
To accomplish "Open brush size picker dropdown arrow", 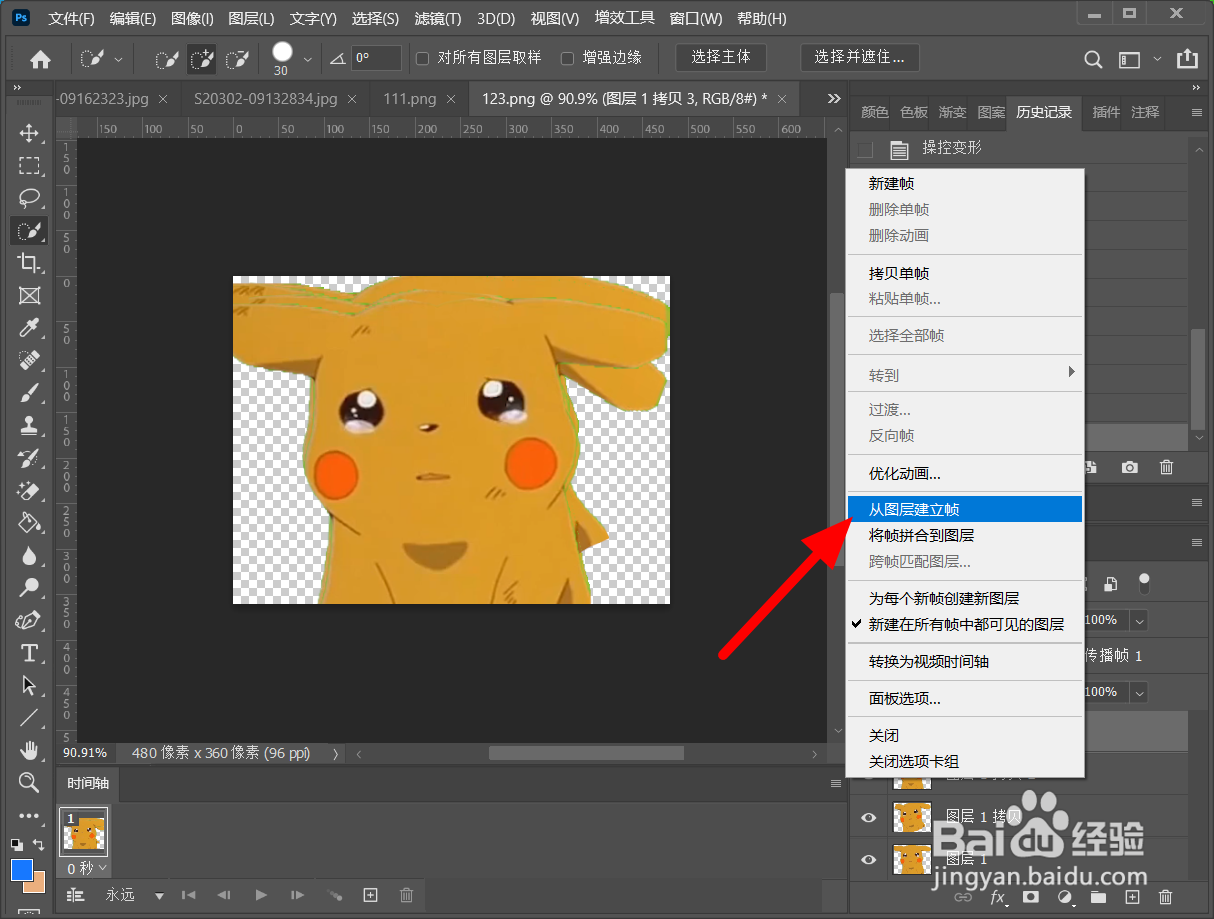I will (307, 59).
